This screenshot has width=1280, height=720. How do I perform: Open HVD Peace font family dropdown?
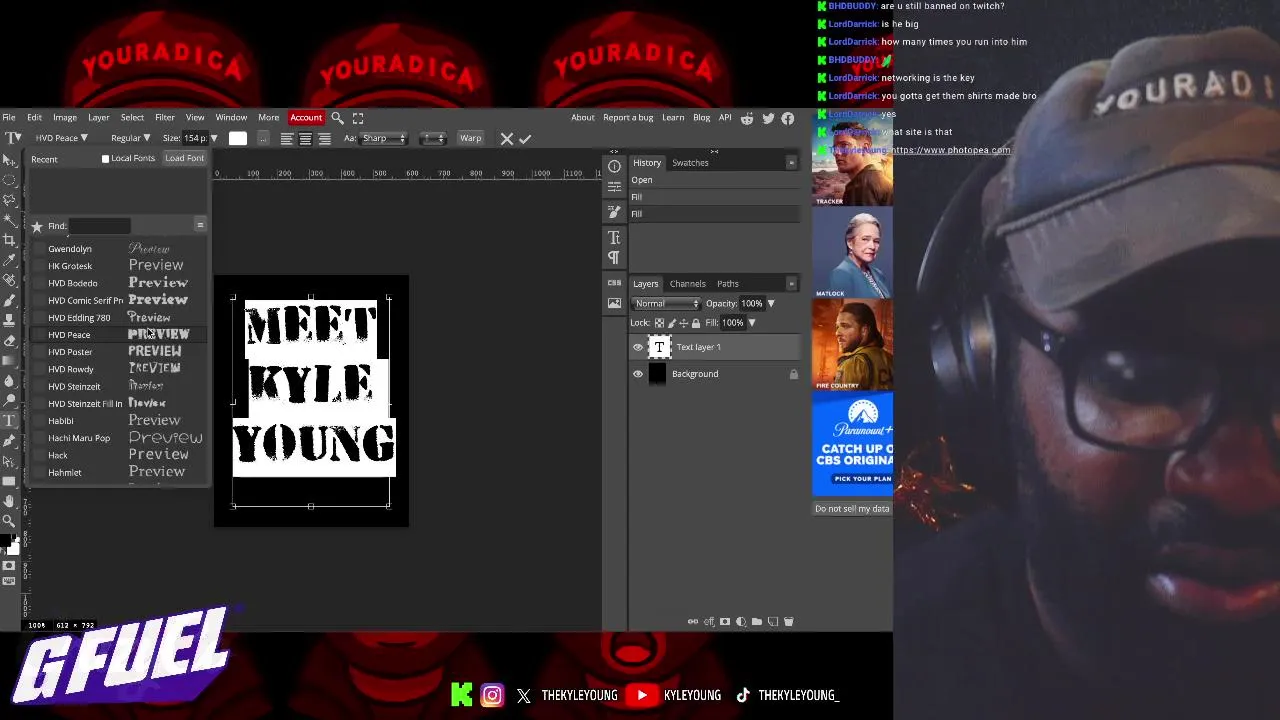point(61,138)
